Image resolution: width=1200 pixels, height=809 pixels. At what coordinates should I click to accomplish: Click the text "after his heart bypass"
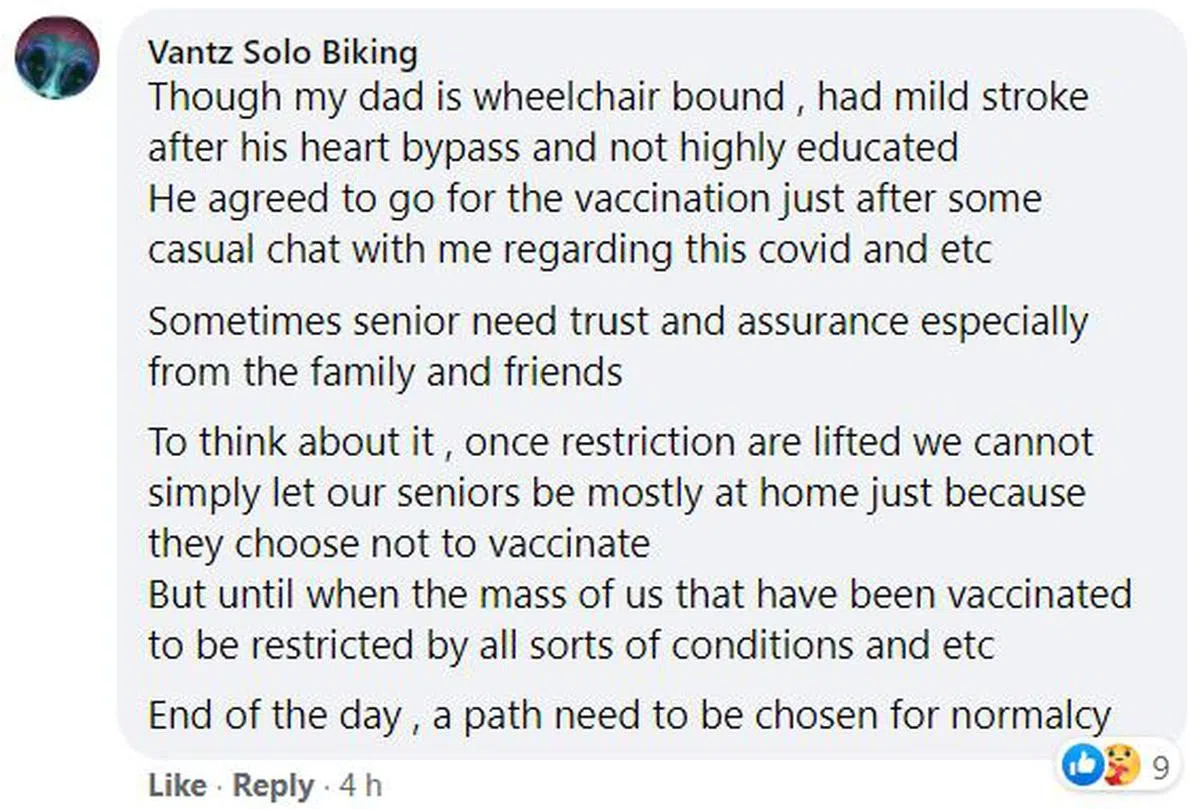(552, 148)
